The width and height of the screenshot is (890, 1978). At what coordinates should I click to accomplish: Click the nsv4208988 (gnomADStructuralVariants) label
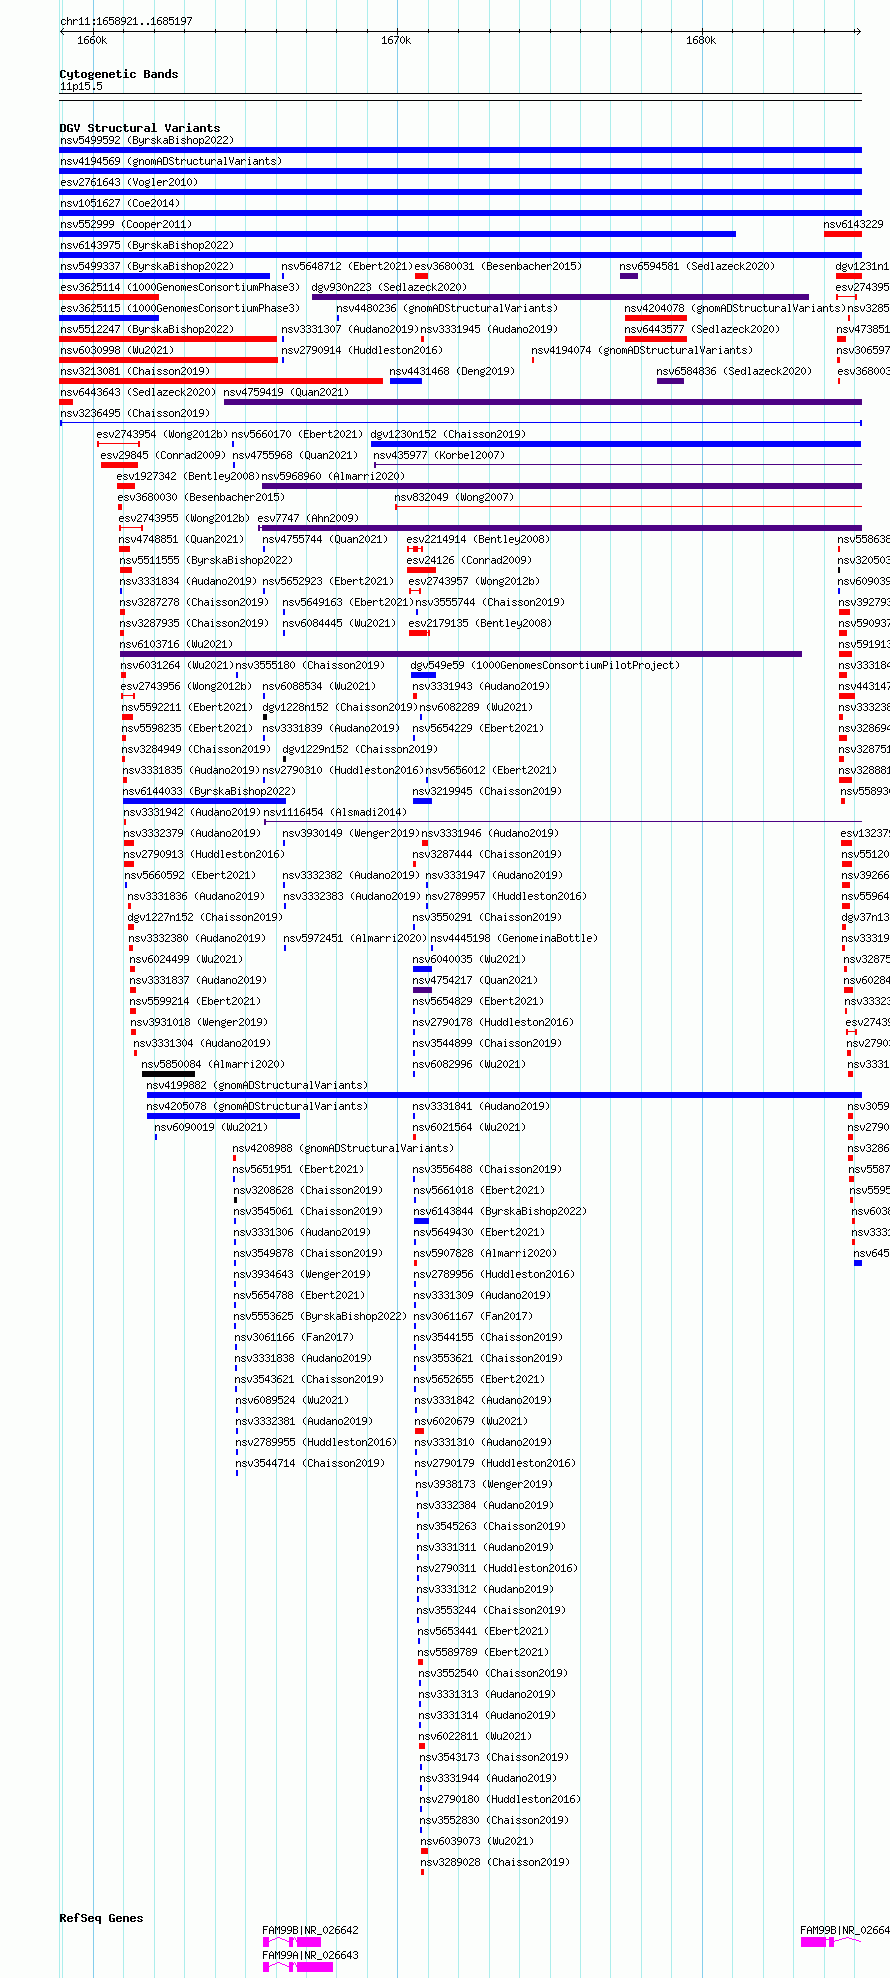pyautogui.click(x=344, y=1148)
